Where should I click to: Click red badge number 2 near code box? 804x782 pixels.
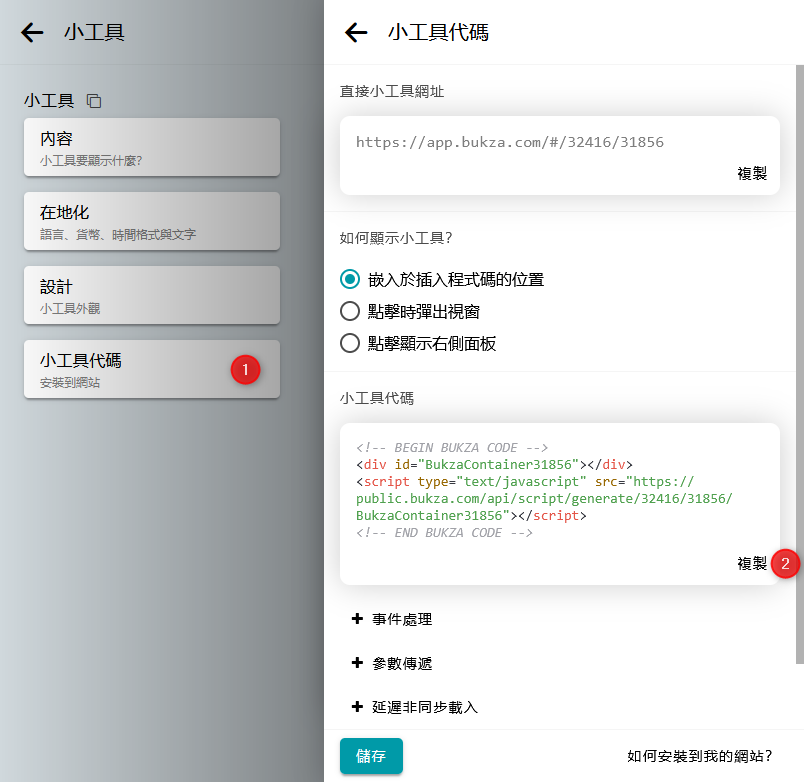coord(785,563)
